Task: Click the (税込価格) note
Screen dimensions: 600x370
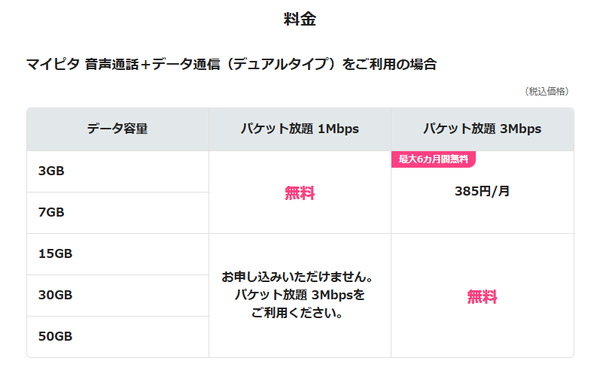Action: pos(546,91)
